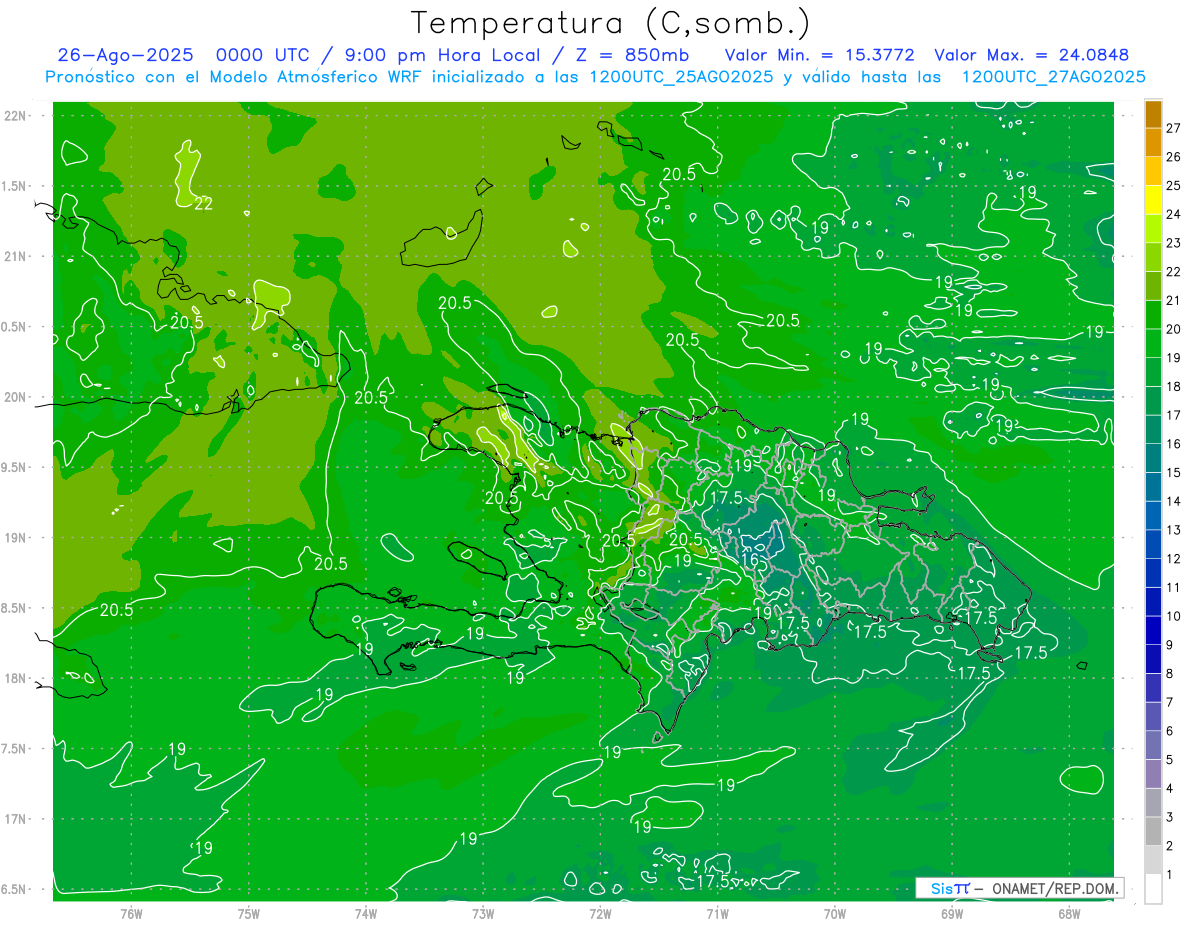
Task: Click color scale label '23'
Action: point(1174,243)
